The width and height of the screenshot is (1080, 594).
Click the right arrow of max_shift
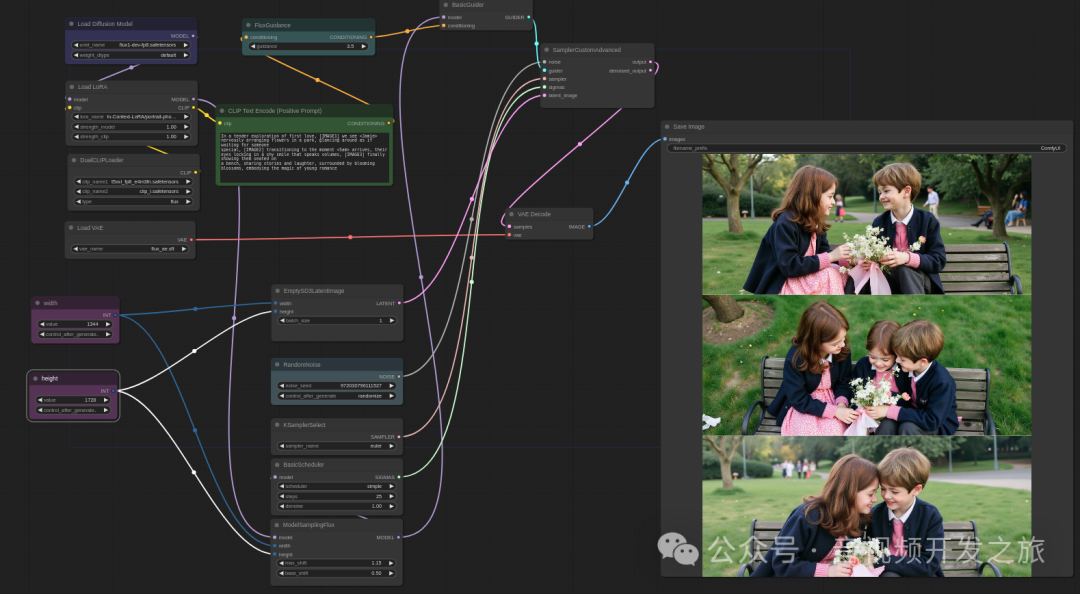tap(391, 563)
